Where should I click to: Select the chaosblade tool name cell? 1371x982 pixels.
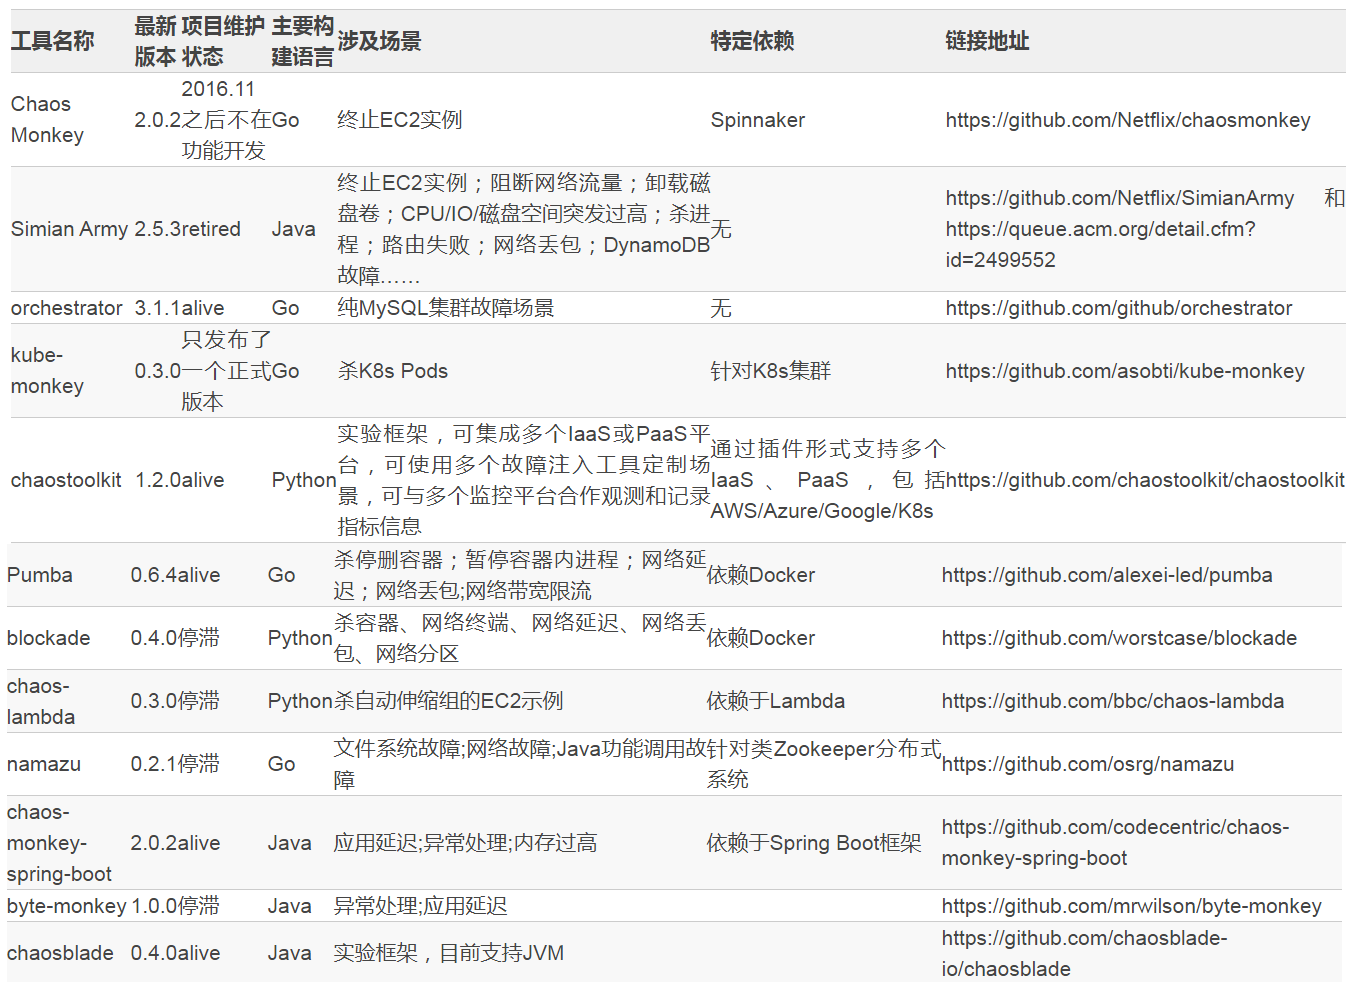coord(60,953)
